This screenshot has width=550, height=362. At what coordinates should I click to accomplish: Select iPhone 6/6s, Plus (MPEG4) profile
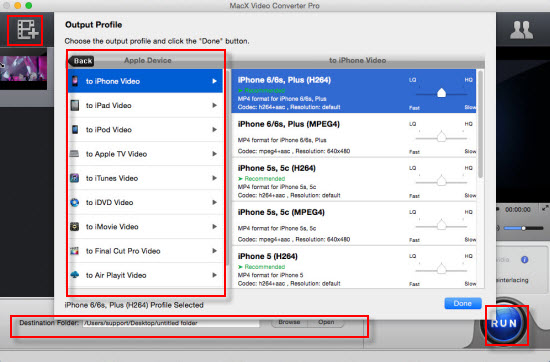click(x=354, y=135)
